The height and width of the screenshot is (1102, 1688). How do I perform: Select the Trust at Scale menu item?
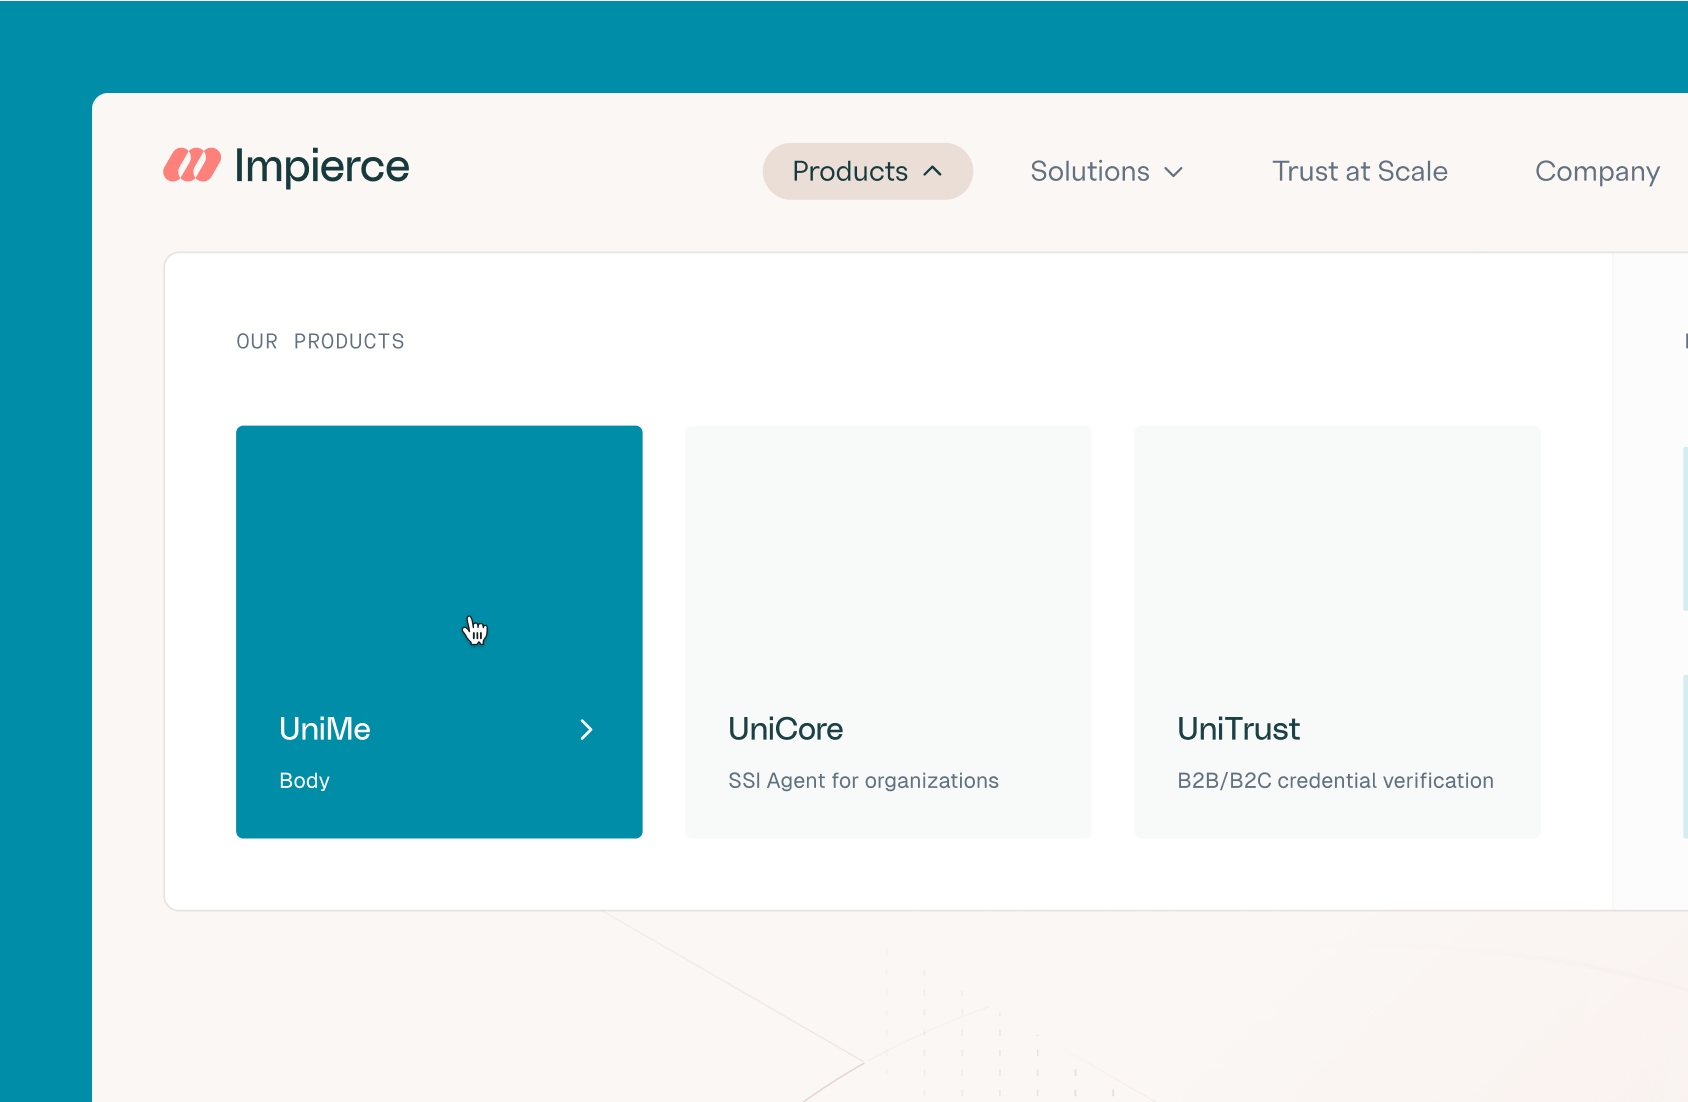1360,171
